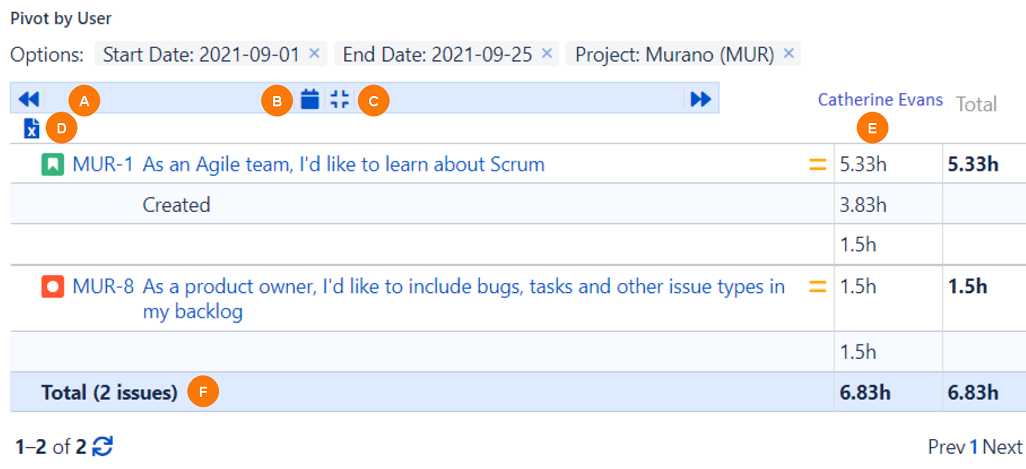
Task: Open the calendar date picker icon
Action: (x=310, y=99)
